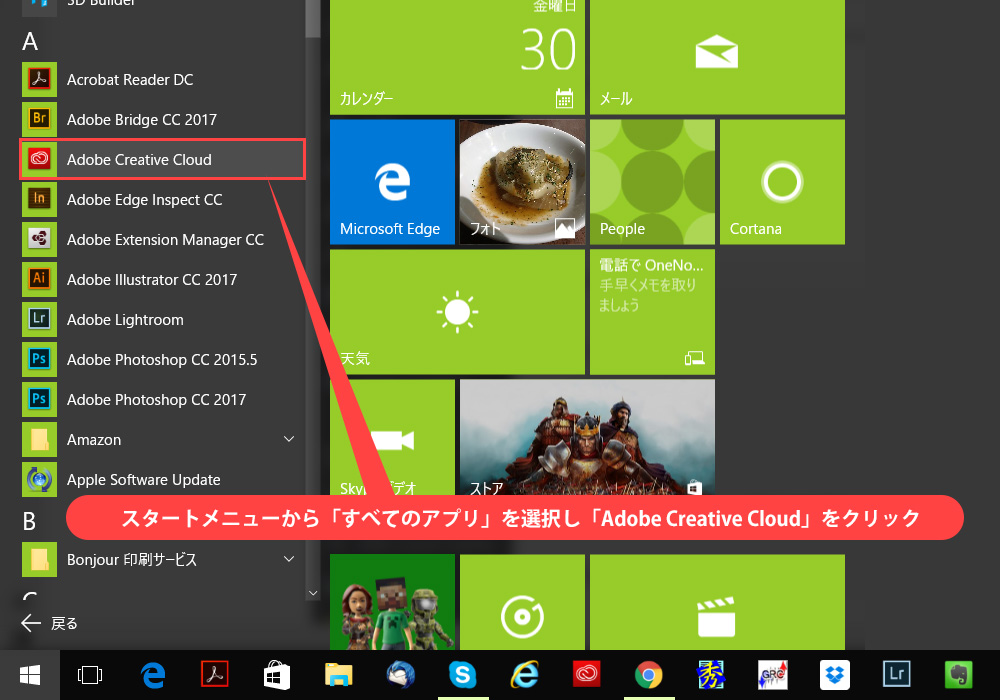Open the メール mail tile
Image resolution: width=1000 pixels, height=700 pixels.
717,57
